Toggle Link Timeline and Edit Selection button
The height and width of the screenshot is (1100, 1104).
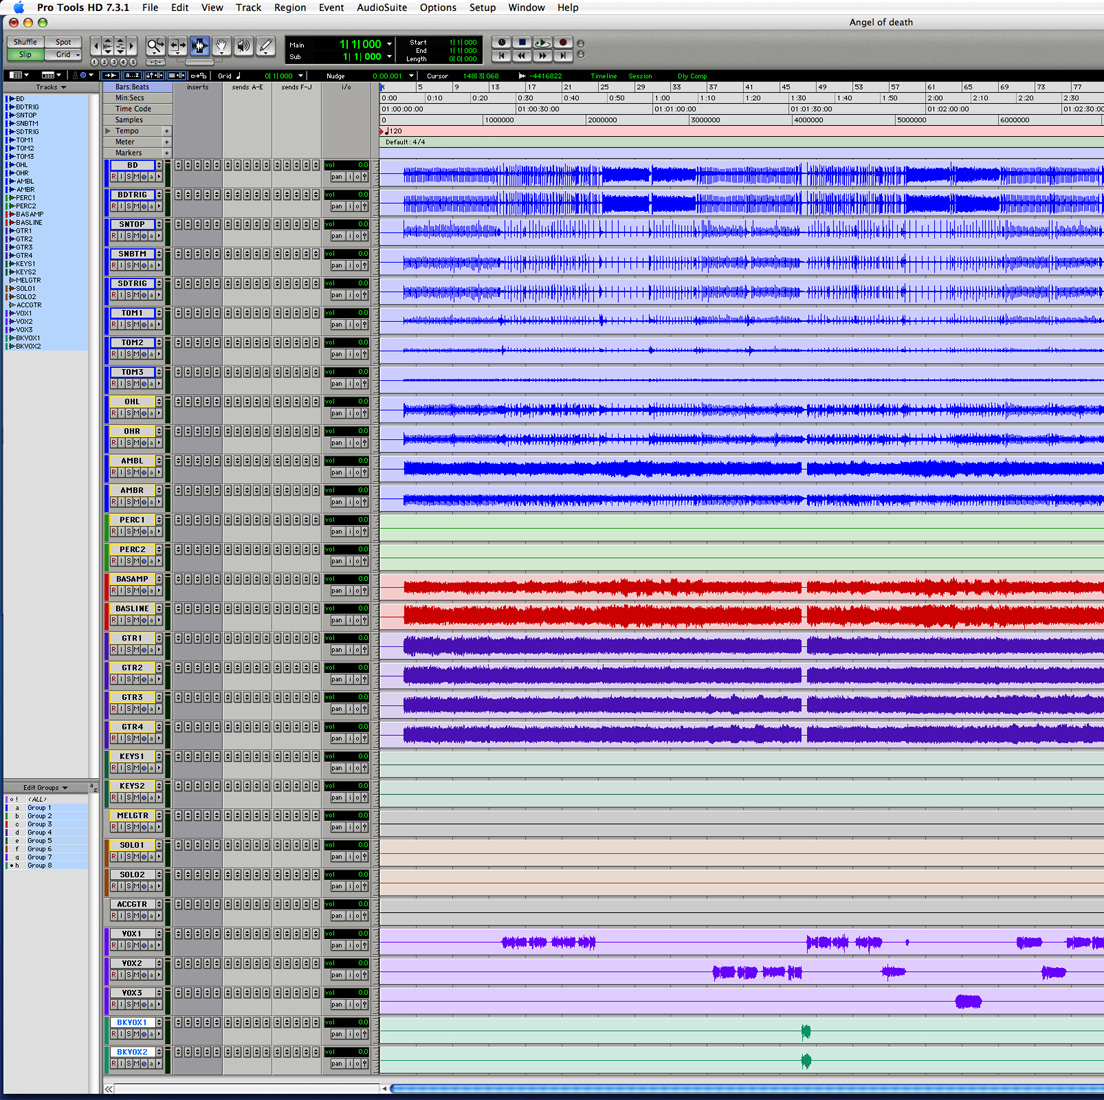[x=154, y=75]
